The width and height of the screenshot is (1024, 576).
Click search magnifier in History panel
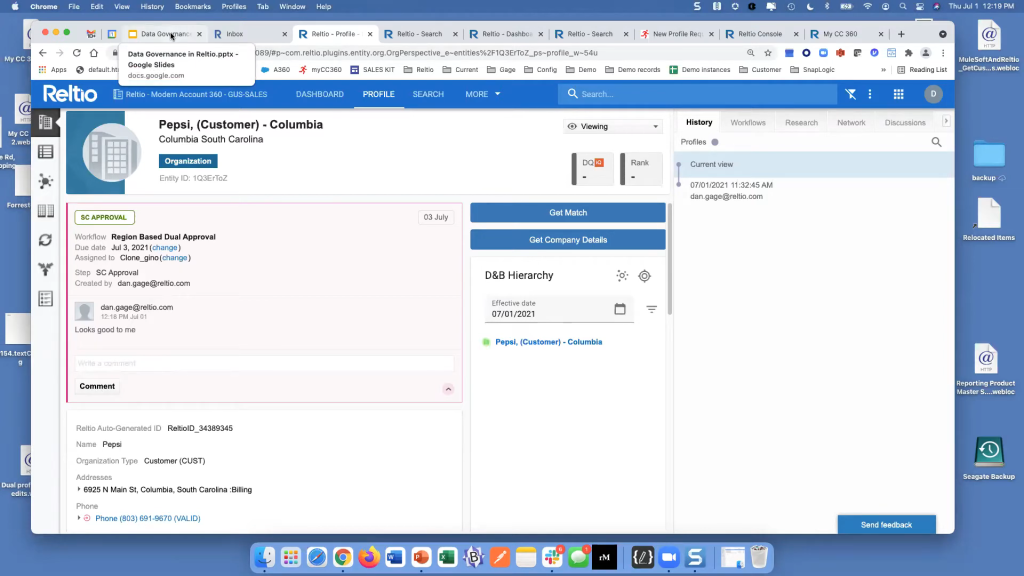pyautogui.click(x=937, y=142)
